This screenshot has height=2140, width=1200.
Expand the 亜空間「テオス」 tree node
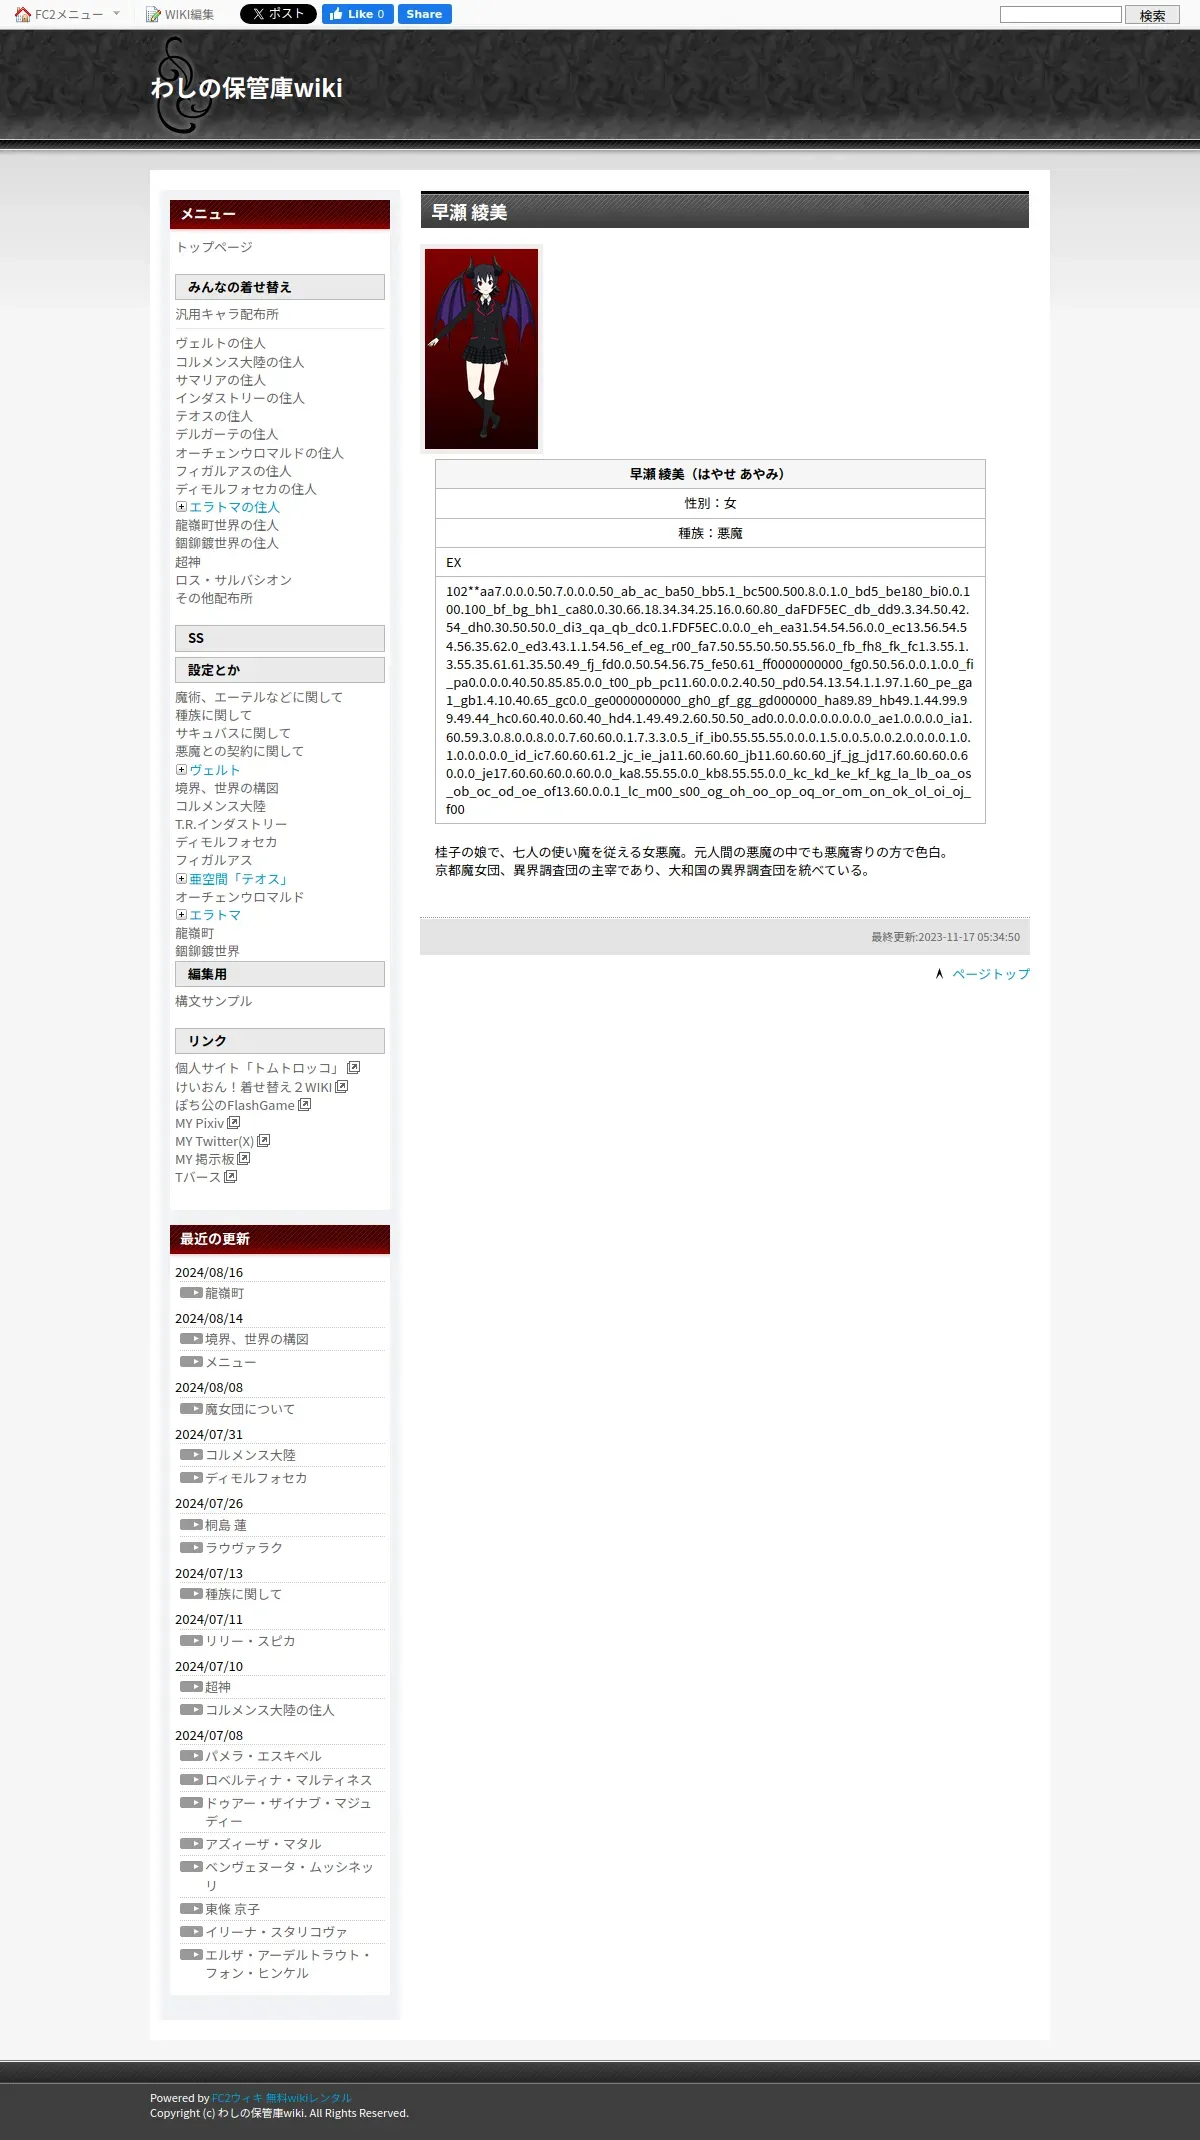pyautogui.click(x=181, y=879)
